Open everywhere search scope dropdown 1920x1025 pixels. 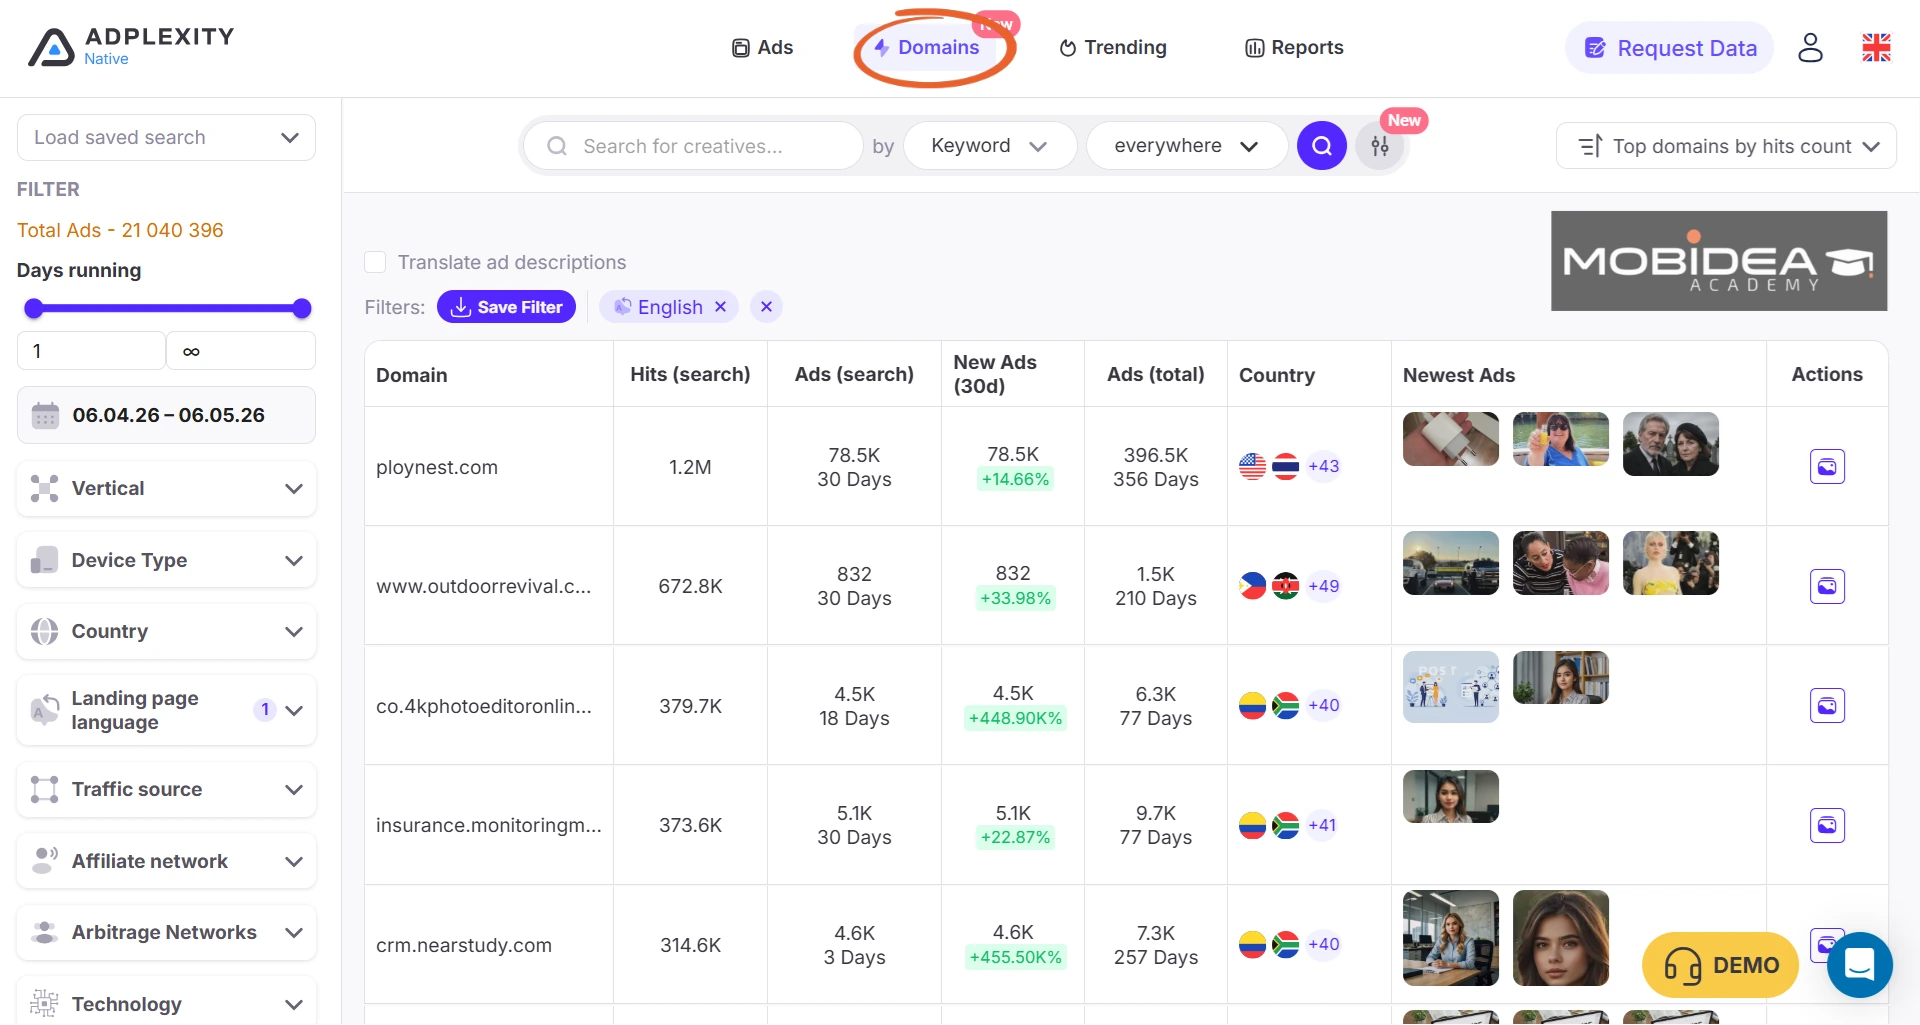[1186, 146]
